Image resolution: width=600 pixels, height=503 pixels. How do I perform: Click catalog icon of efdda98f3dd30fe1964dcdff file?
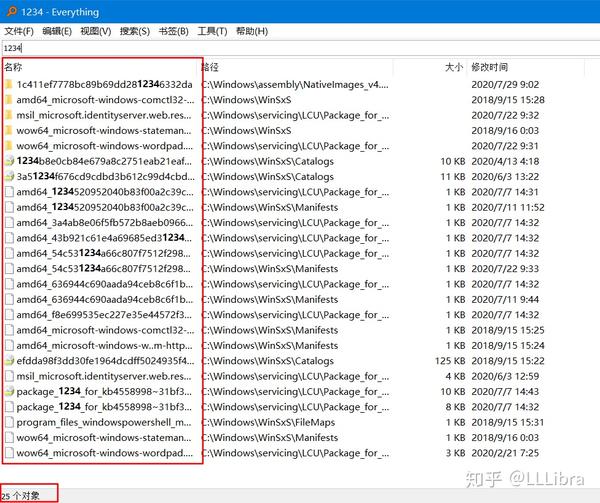pyautogui.click(x=9, y=361)
